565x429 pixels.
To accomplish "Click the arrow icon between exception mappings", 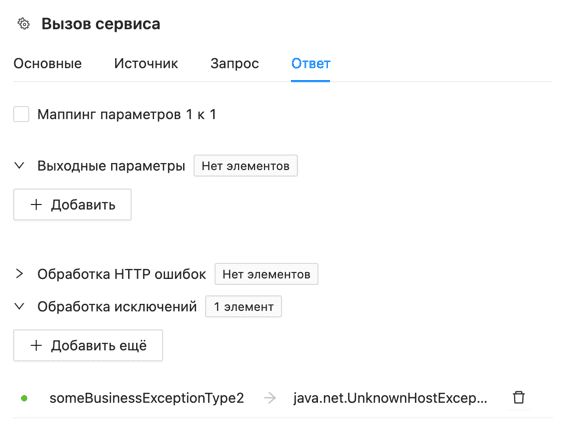I will pos(270,398).
